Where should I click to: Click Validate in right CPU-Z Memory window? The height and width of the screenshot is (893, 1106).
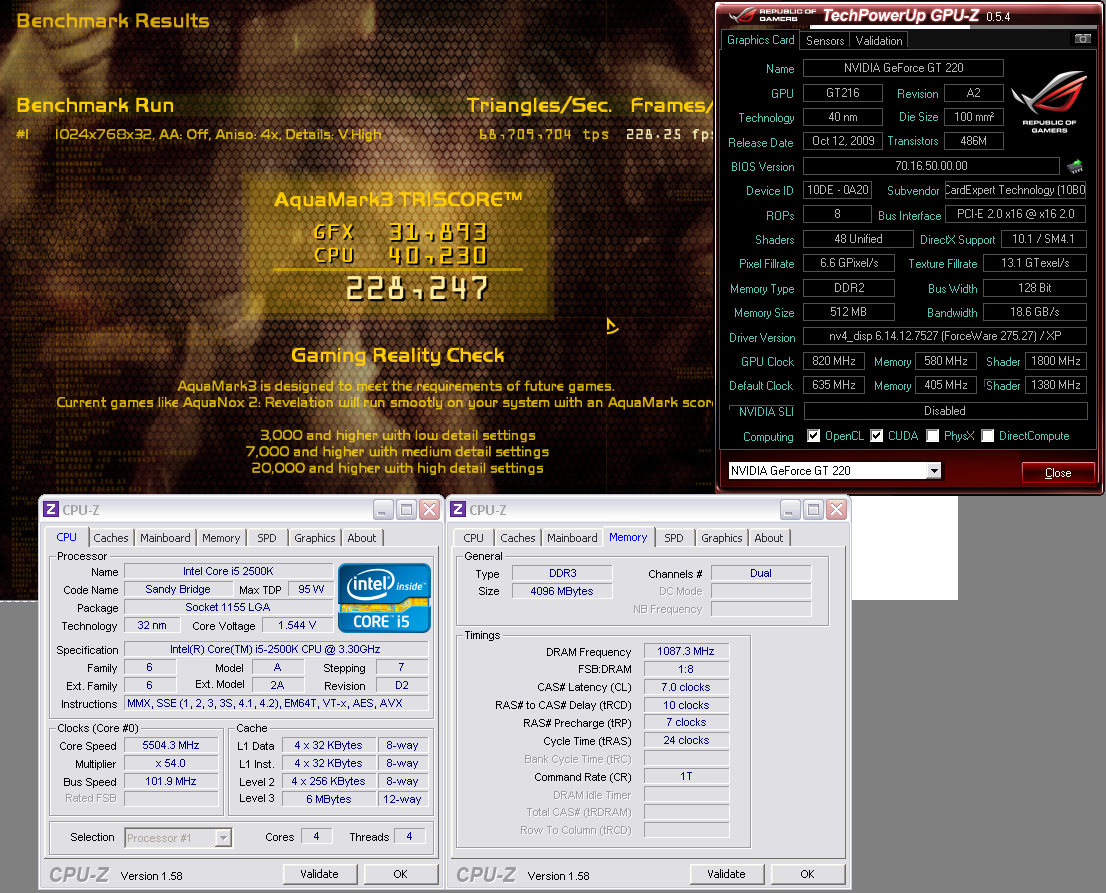coord(727,874)
